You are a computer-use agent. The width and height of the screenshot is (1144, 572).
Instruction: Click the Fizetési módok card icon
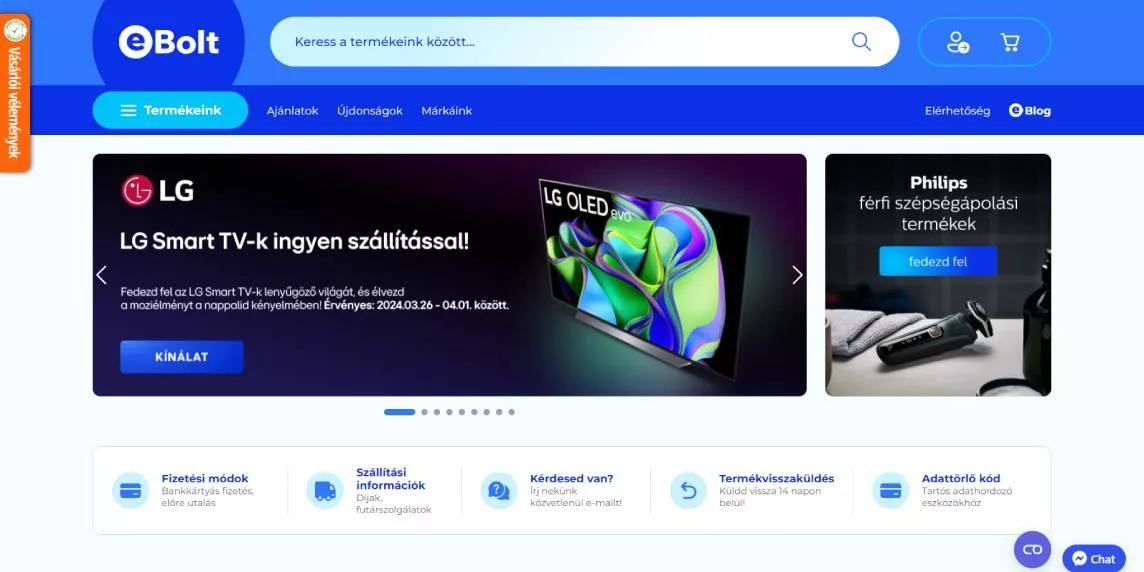pos(131,490)
